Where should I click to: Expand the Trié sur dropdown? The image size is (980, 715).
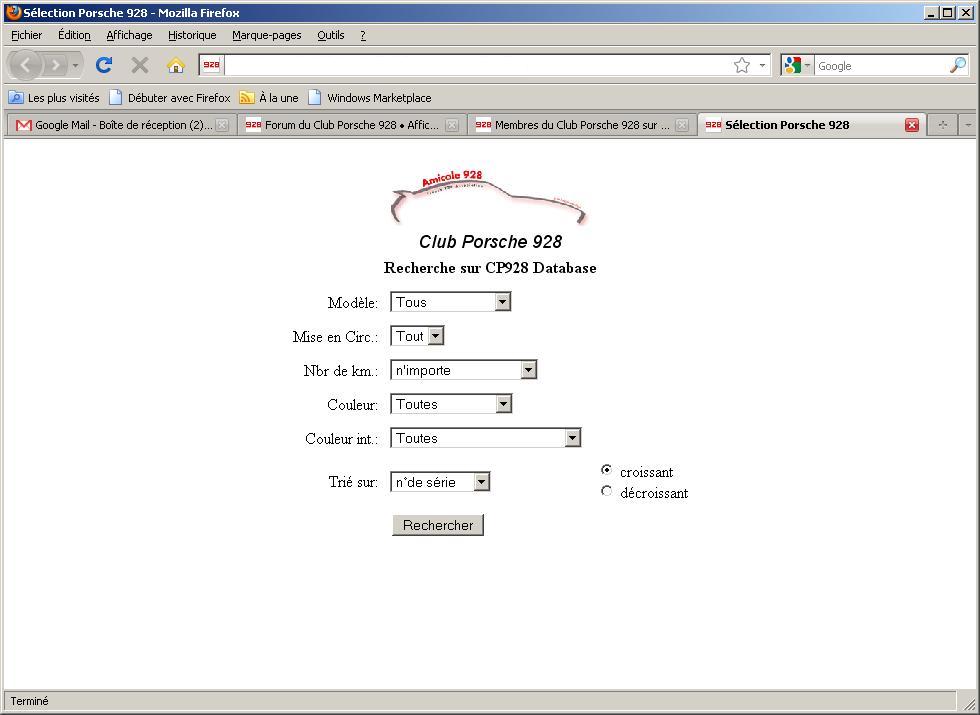click(x=441, y=482)
